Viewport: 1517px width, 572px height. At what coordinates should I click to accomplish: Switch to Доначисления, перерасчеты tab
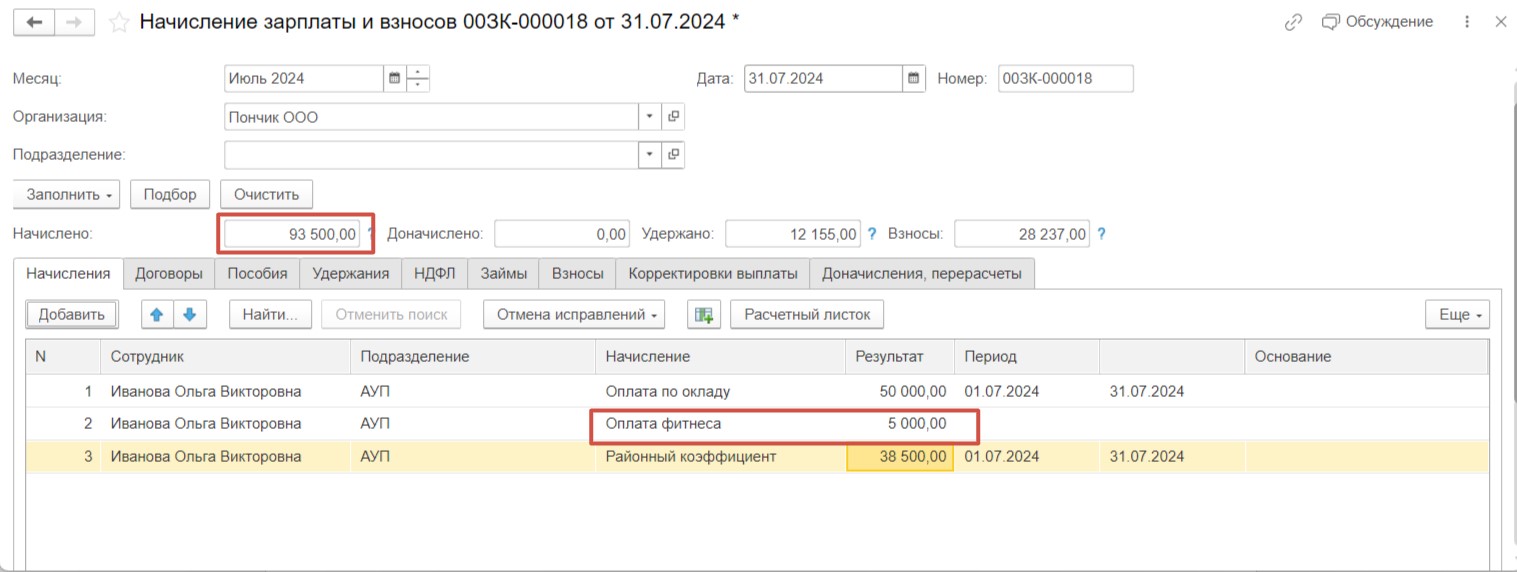coord(922,273)
